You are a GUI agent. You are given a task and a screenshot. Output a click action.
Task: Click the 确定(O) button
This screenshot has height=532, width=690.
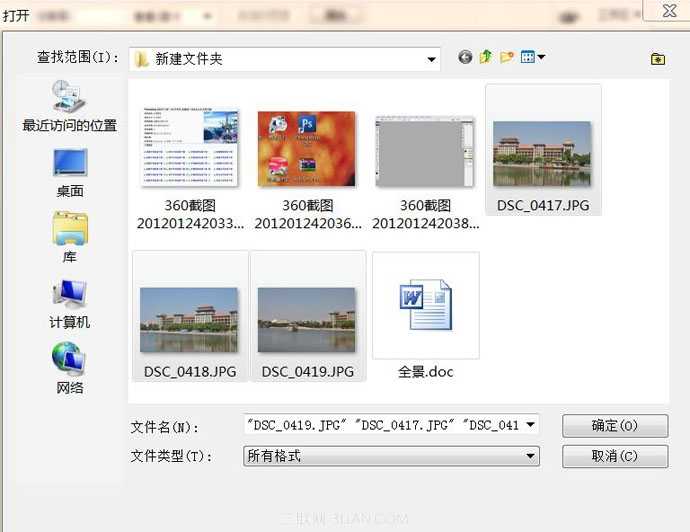615,426
